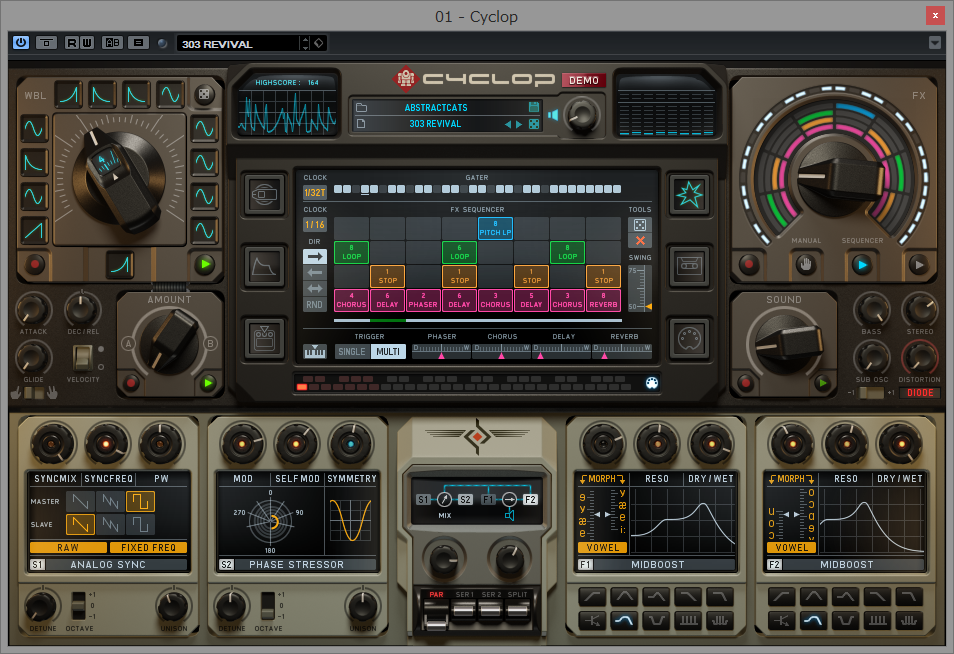Click the pink REVERB sequencer cell
Viewport: 954px width, 654px height.
pyautogui.click(x=603, y=301)
